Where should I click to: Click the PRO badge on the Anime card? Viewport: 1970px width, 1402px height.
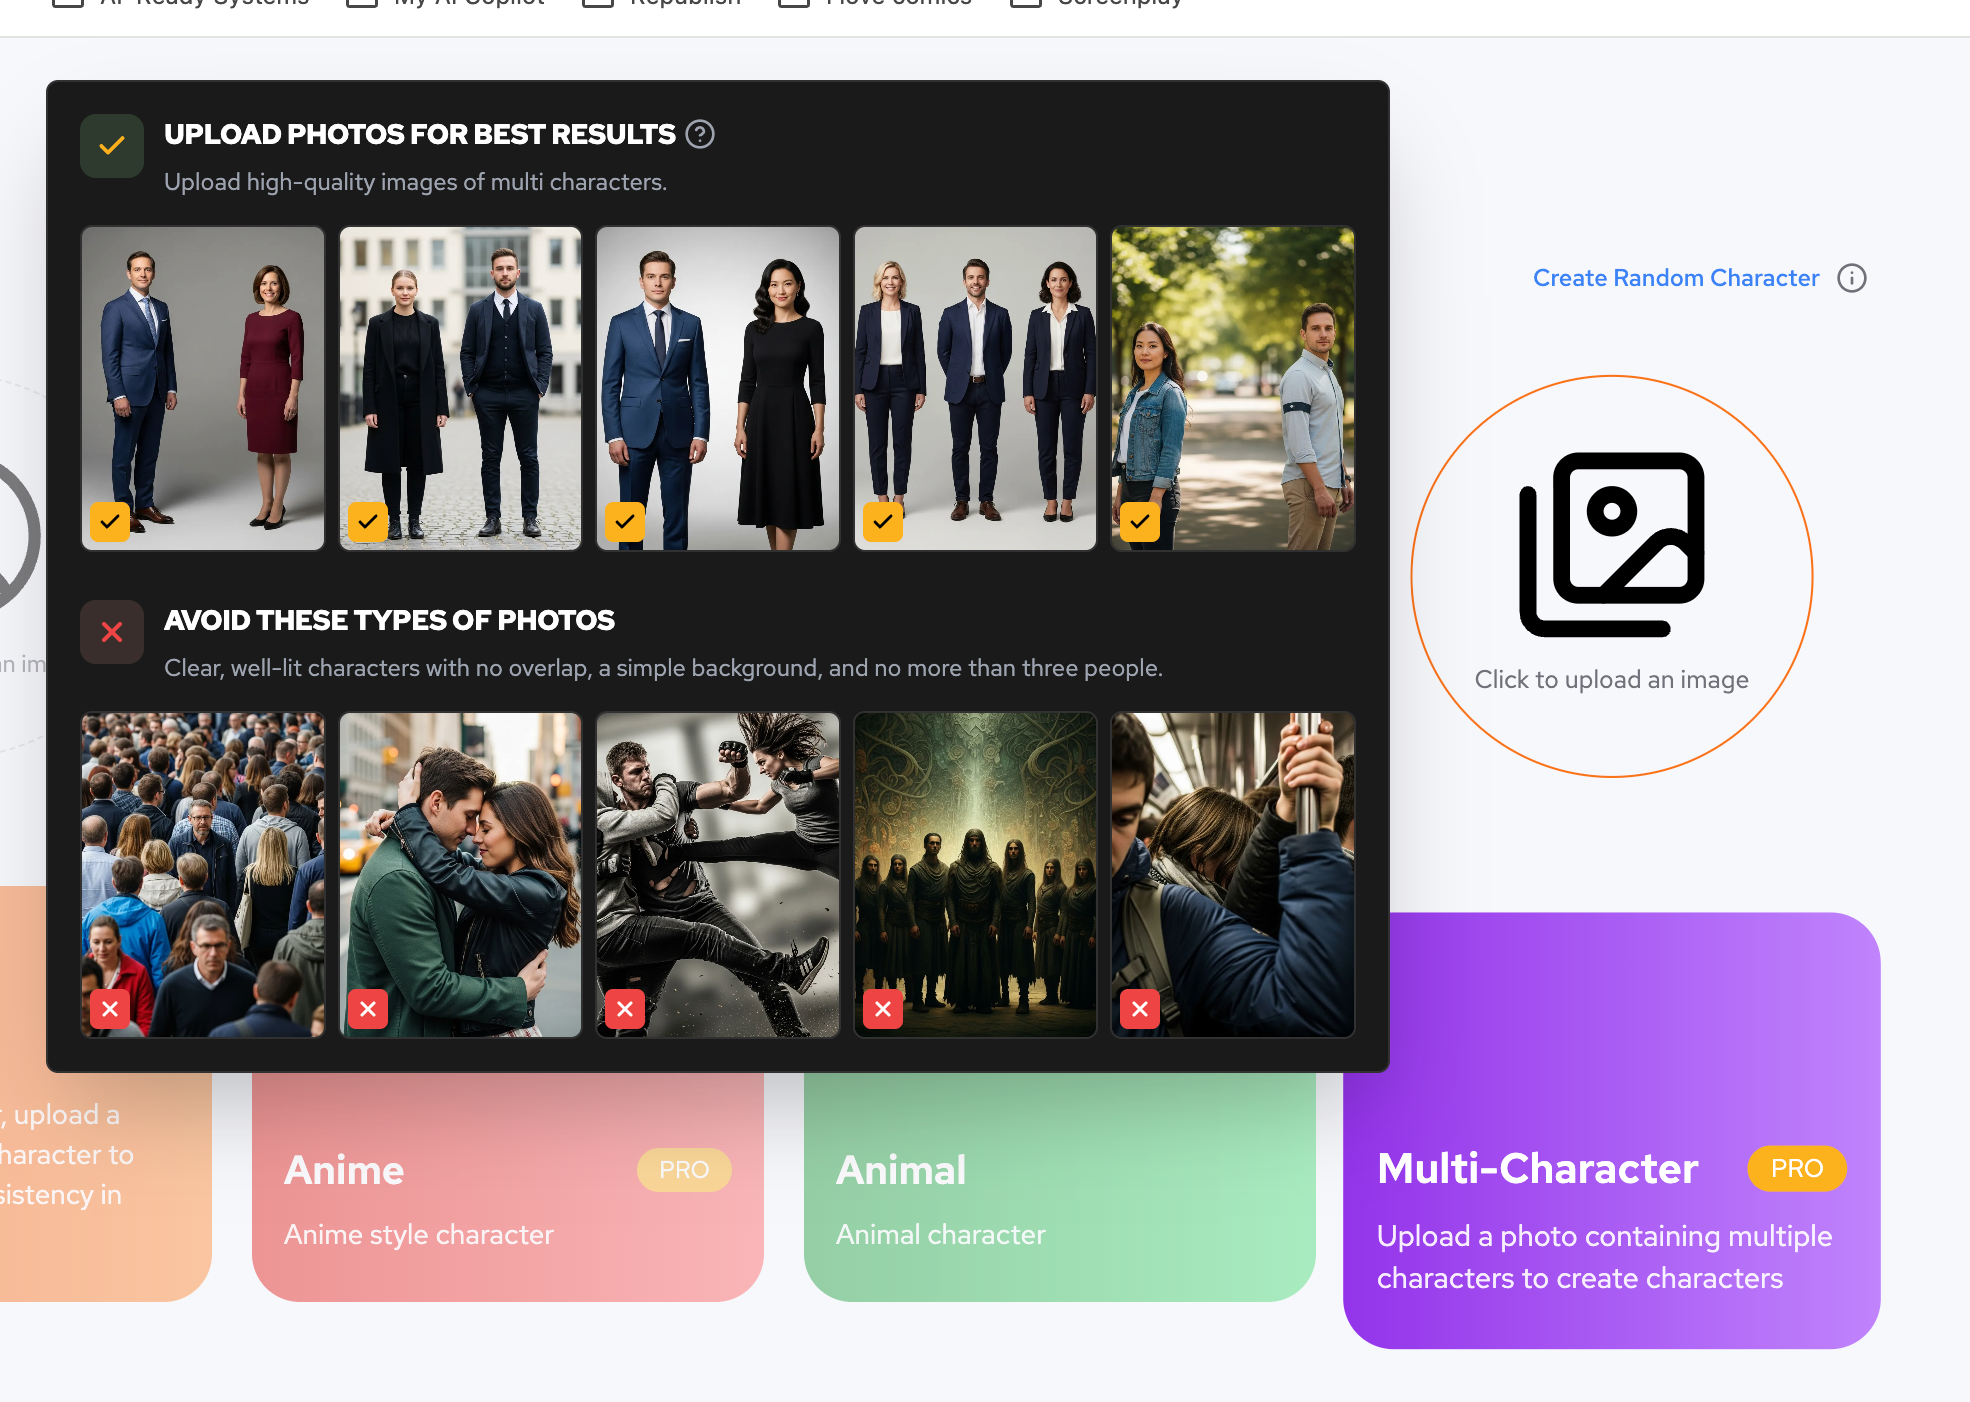[684, 1170]
